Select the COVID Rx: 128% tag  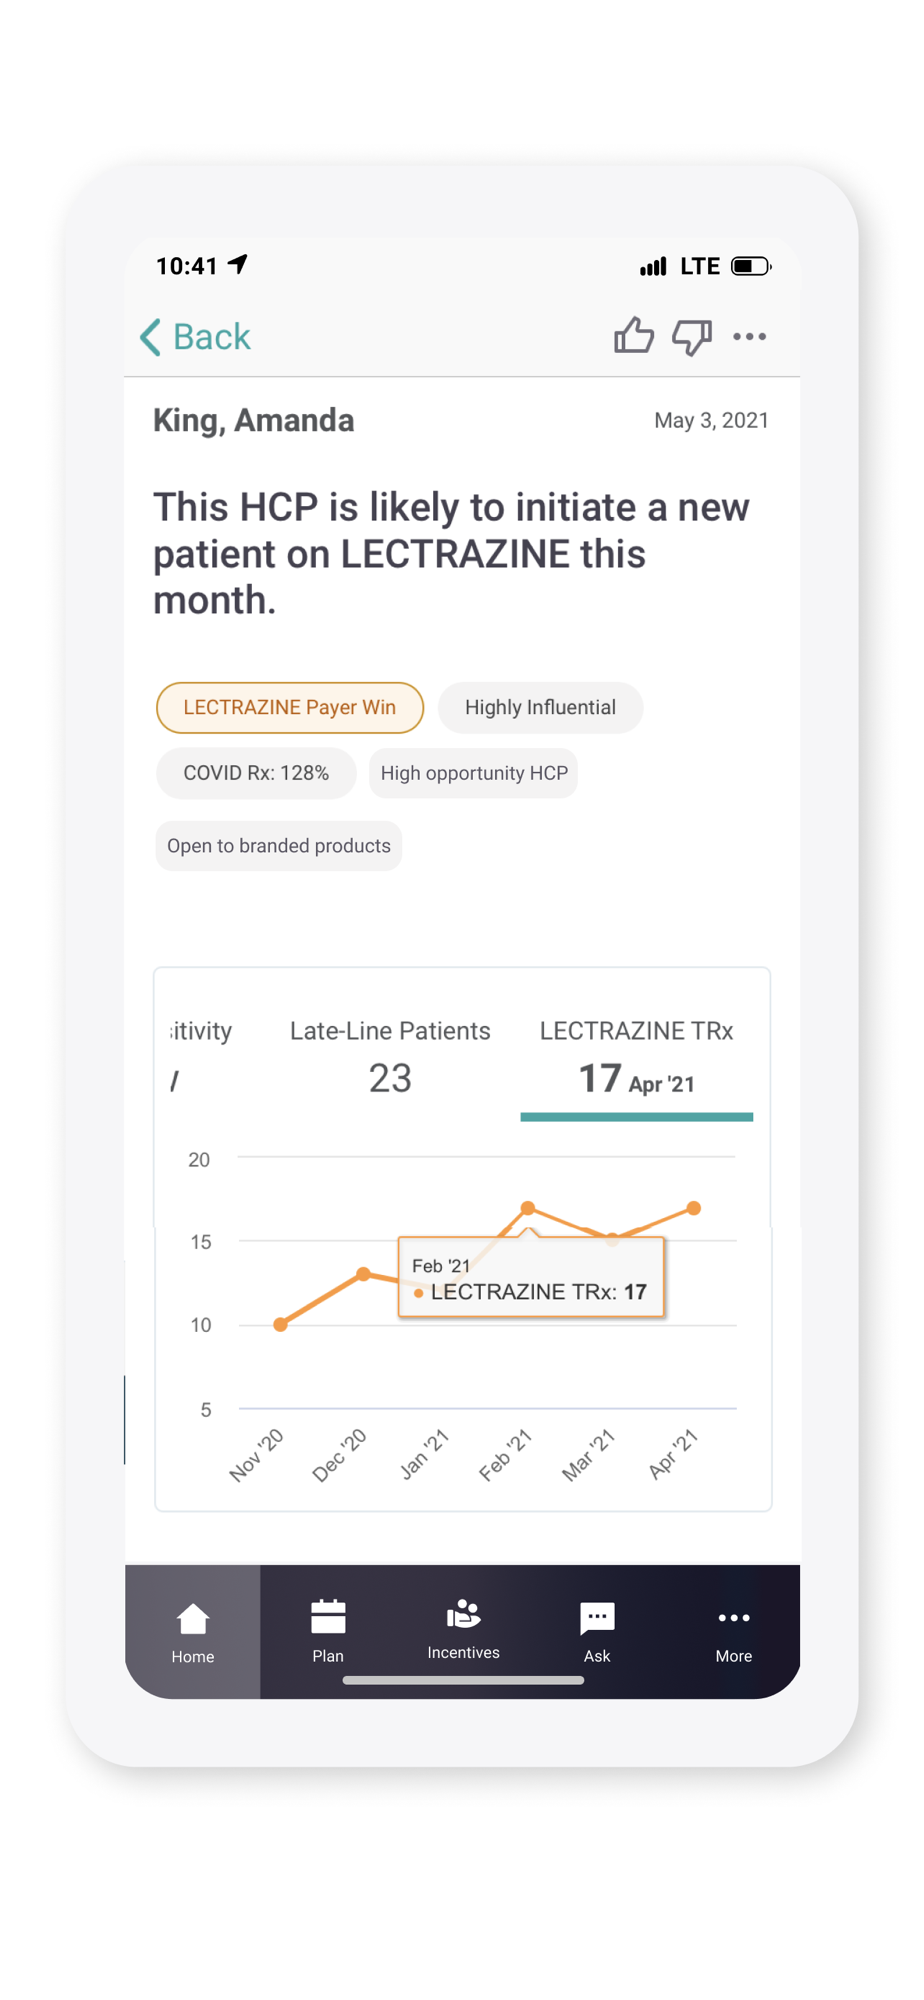click(x=256, y=773)
